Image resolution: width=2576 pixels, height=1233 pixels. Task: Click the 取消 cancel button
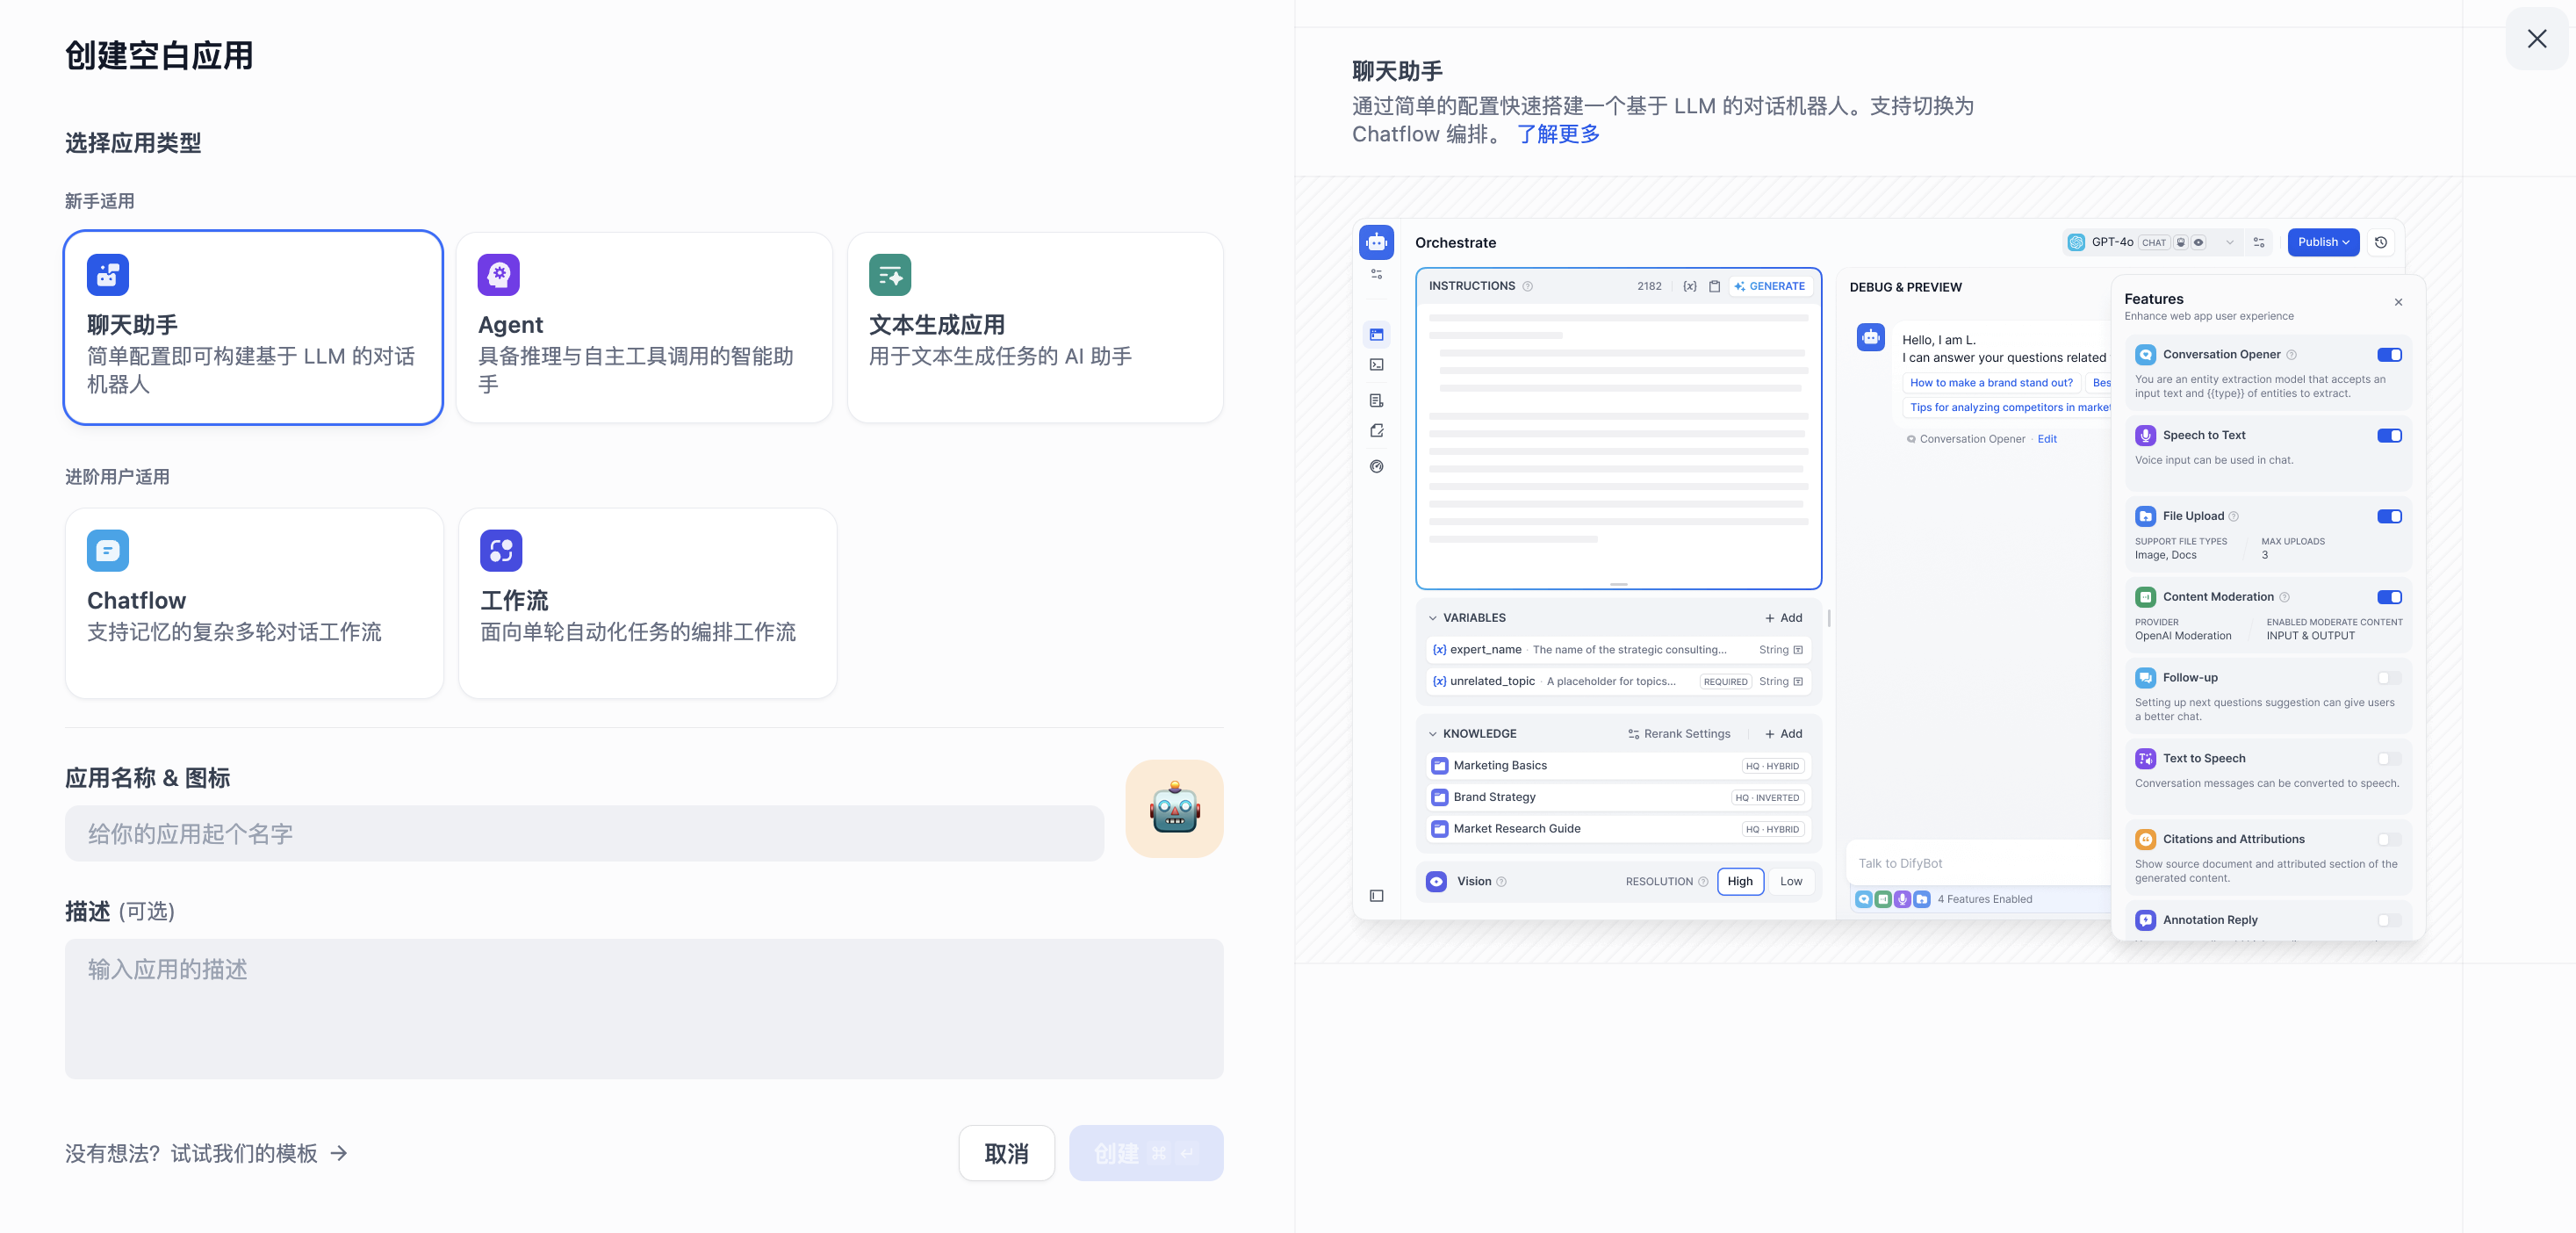click(x=1006, y=1153)
